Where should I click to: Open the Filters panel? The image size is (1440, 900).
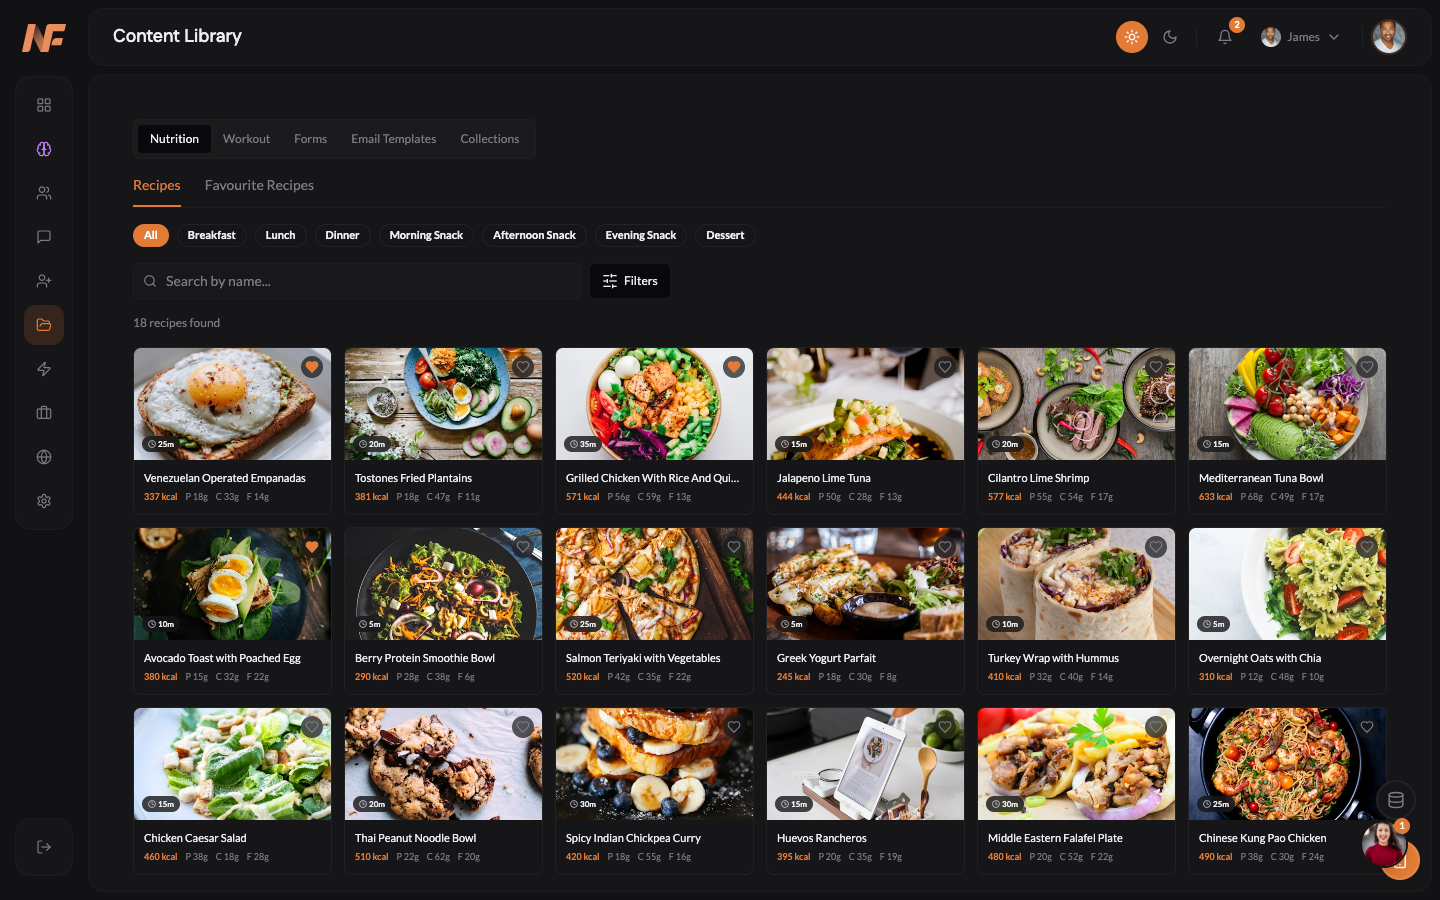click(629, 281)
